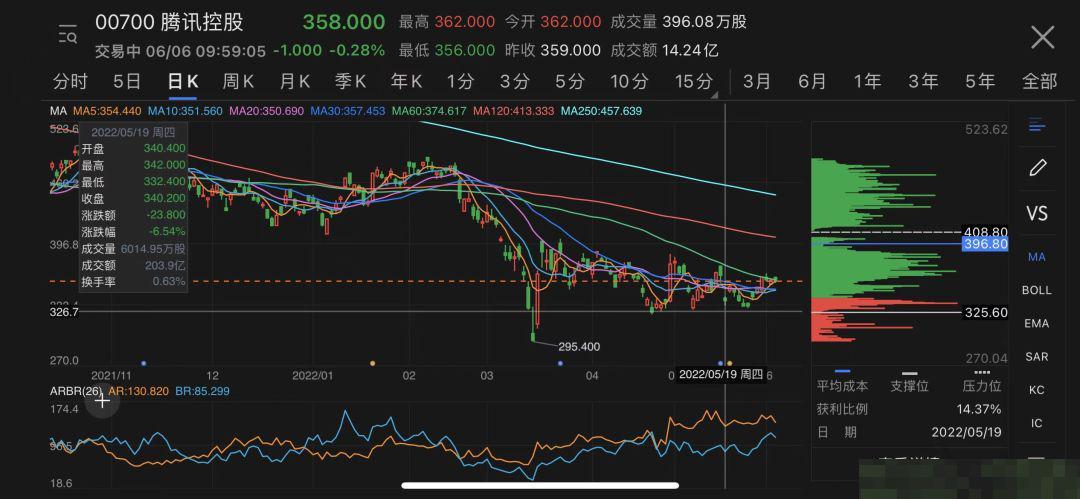Click the 00700 腾讯控股 stock title

click(169, 22)
